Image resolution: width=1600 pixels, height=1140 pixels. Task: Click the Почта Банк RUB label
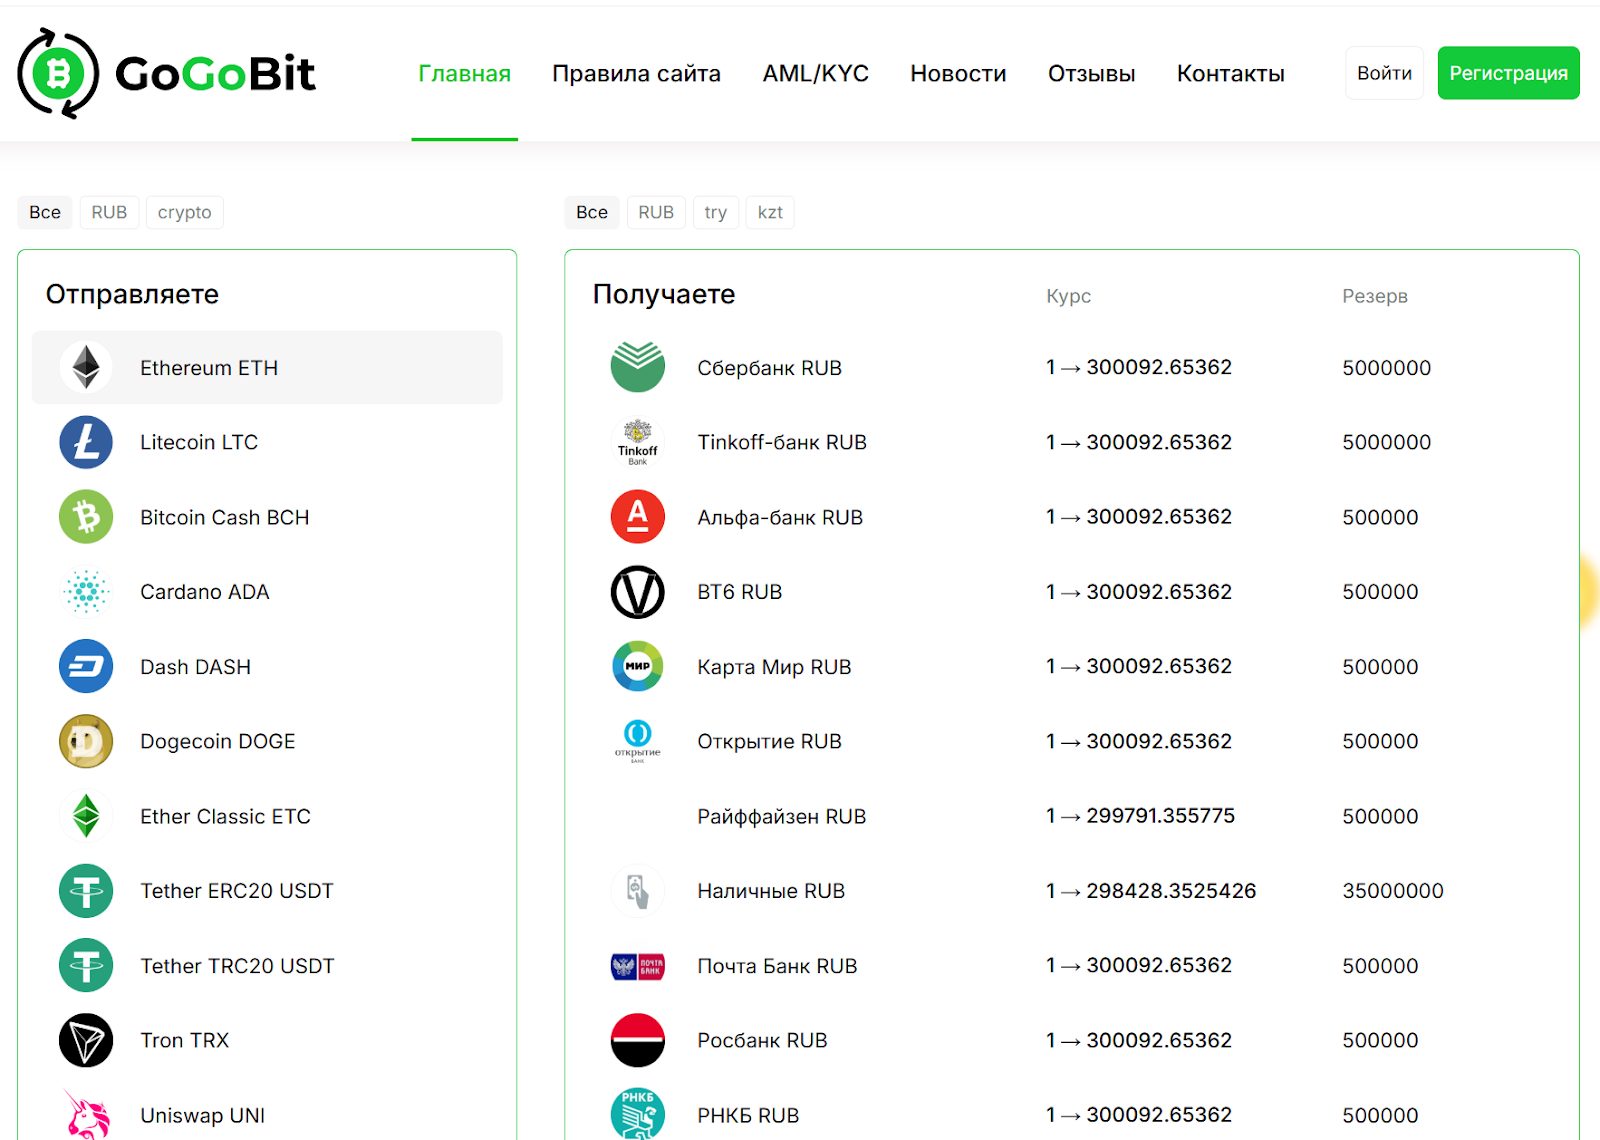777,966
